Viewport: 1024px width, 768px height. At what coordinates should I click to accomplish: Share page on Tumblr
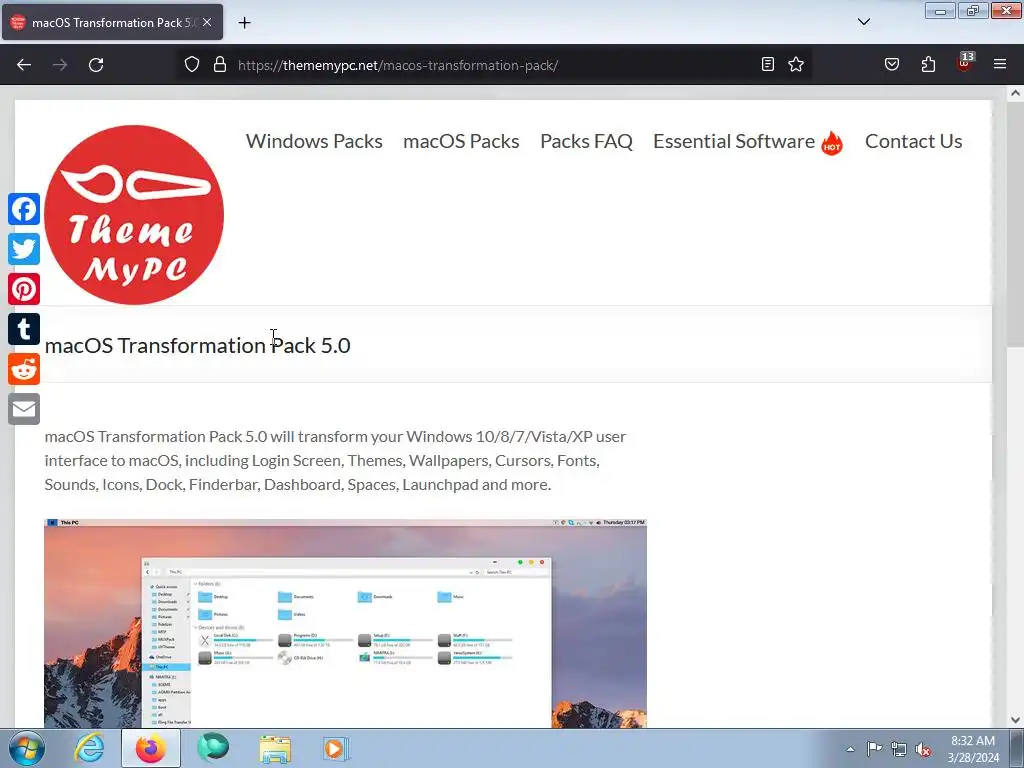point(24,328)
